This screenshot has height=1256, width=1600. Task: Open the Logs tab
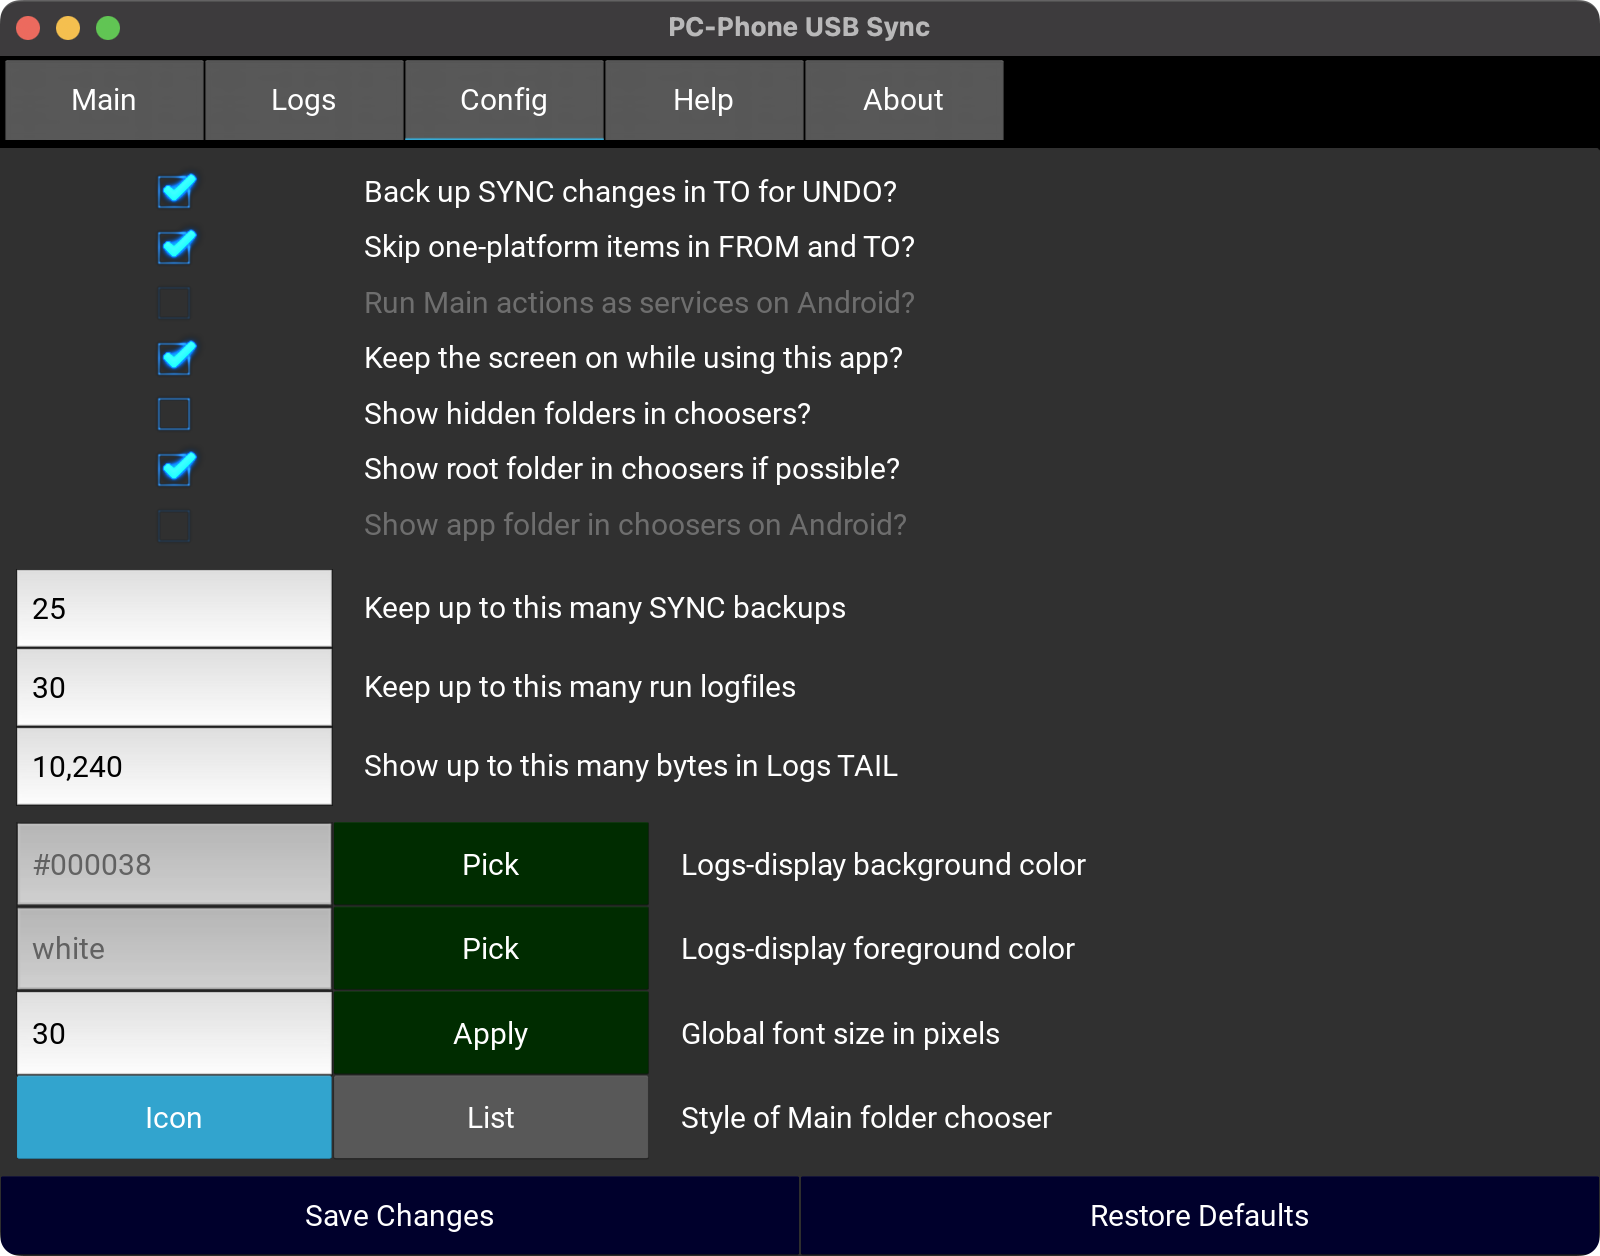(x=304, y=100)
